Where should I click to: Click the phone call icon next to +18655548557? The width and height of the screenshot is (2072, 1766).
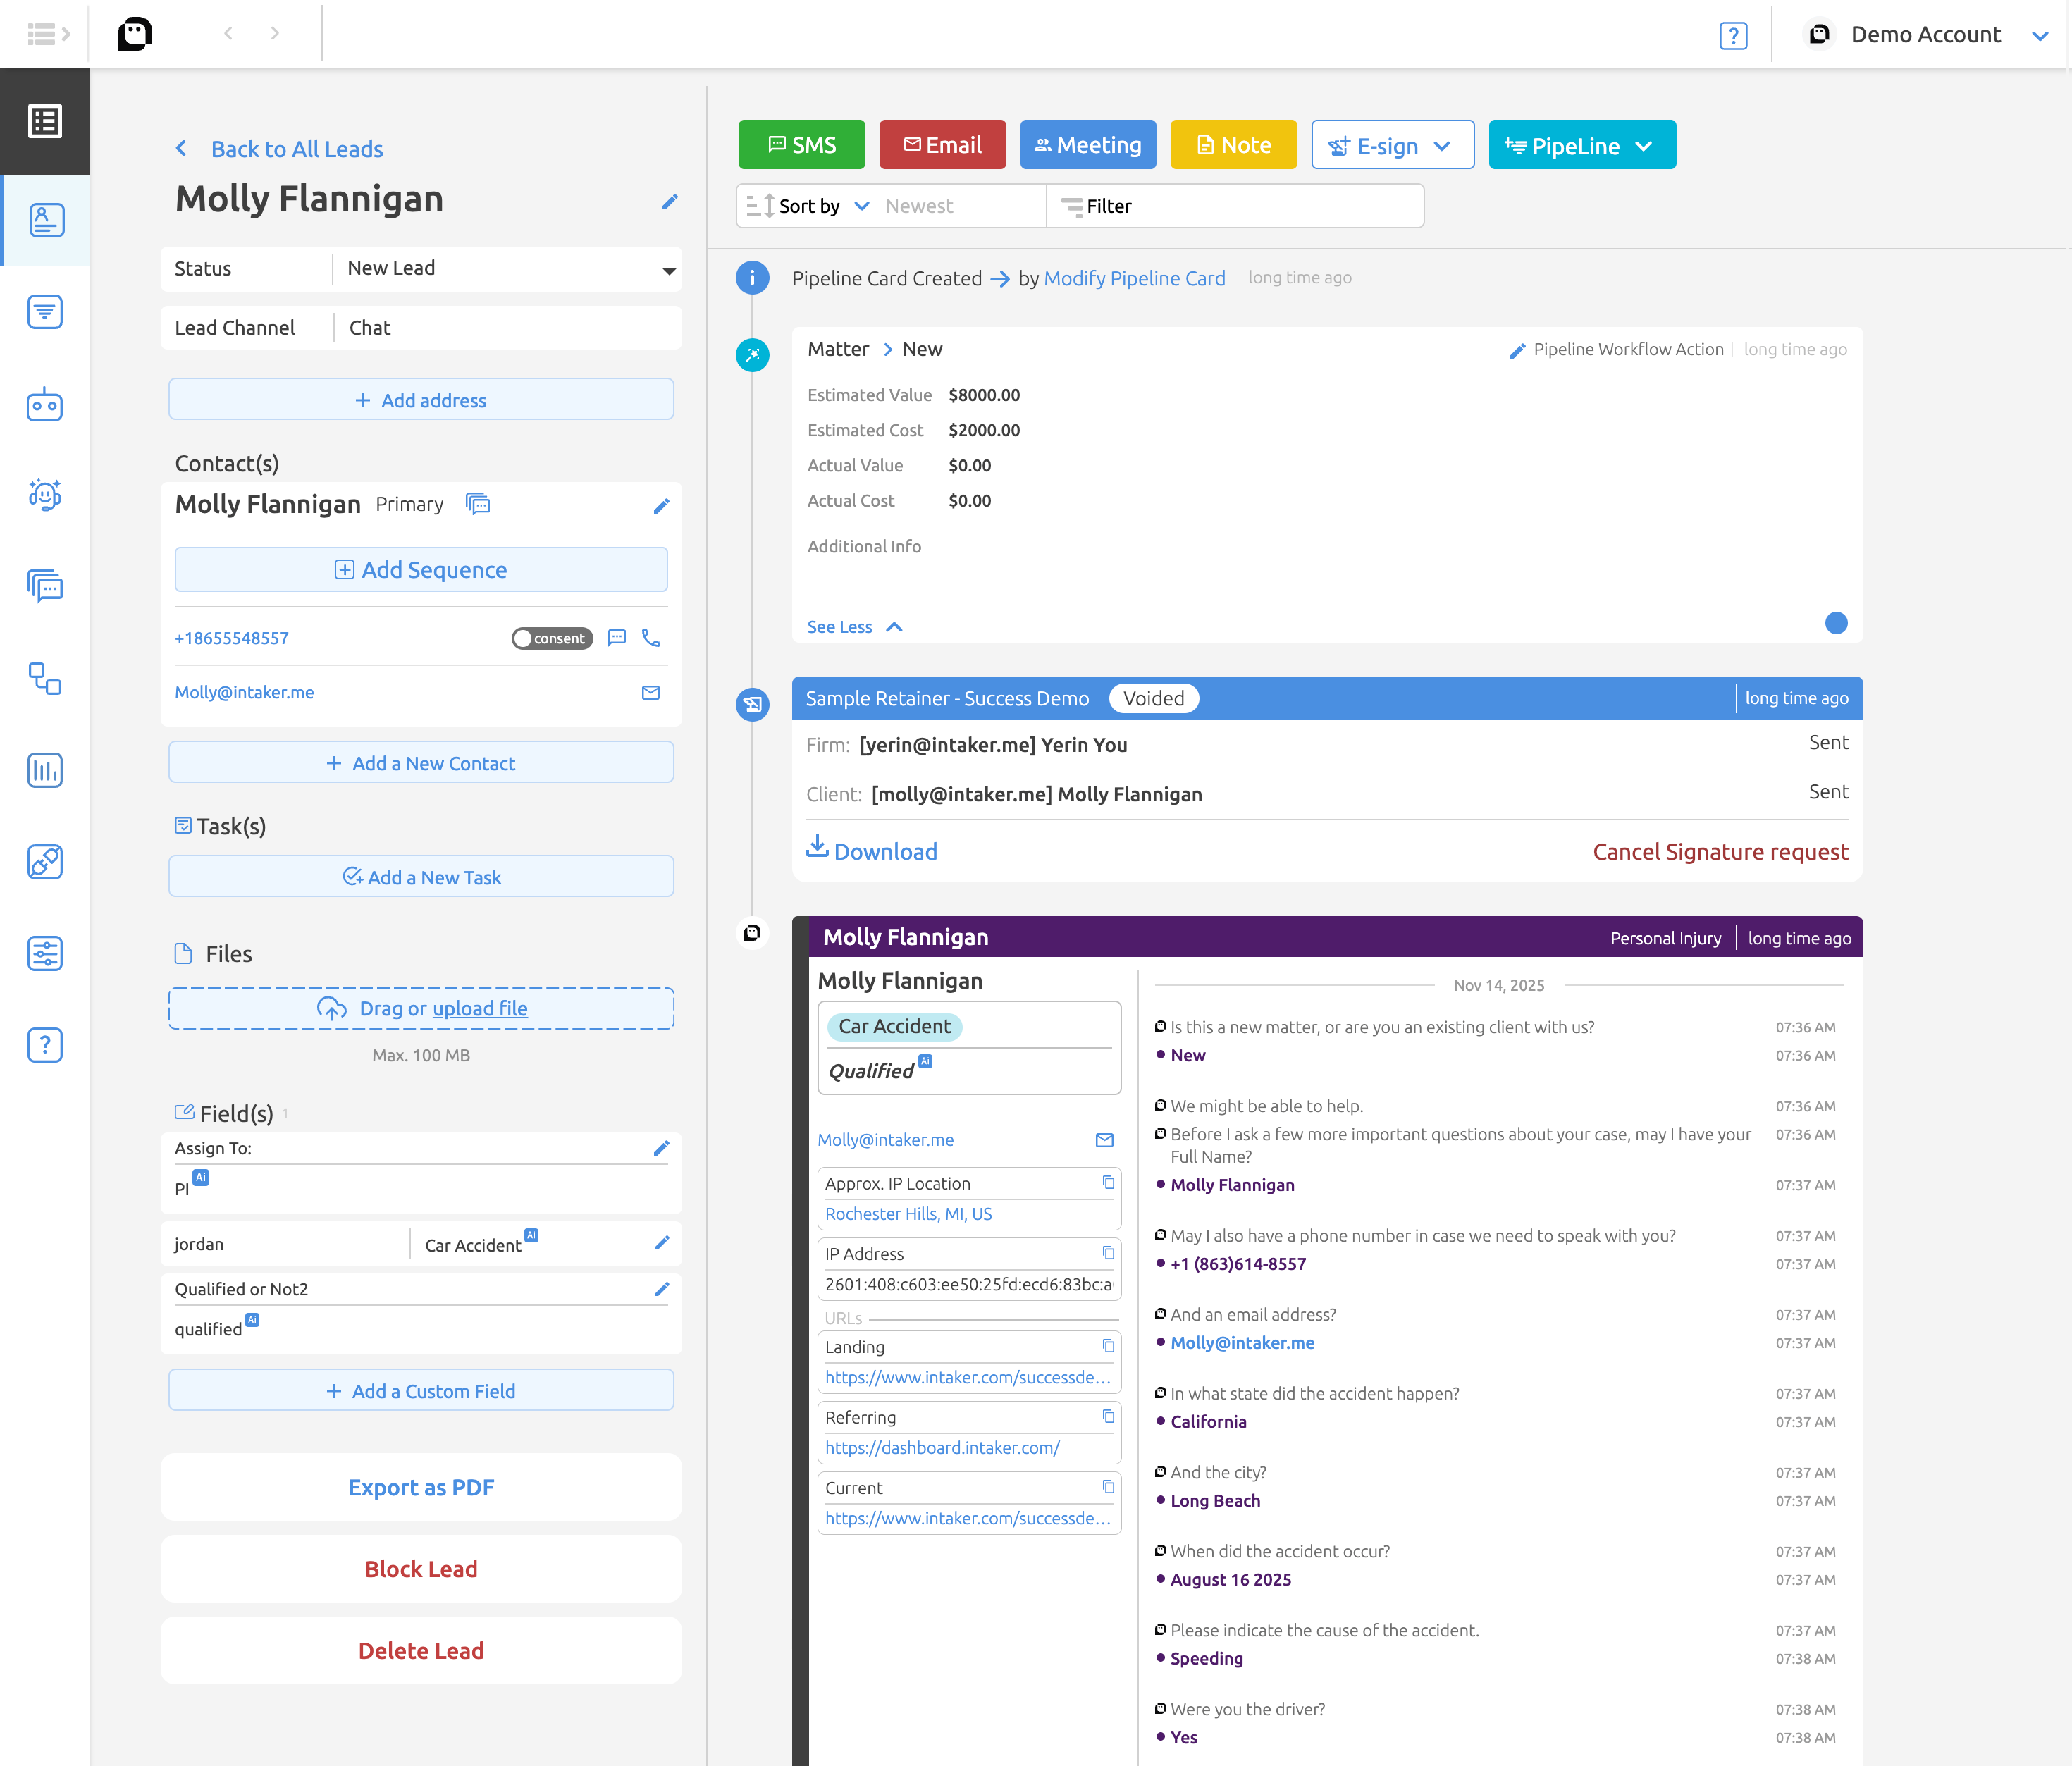point(651,638)
